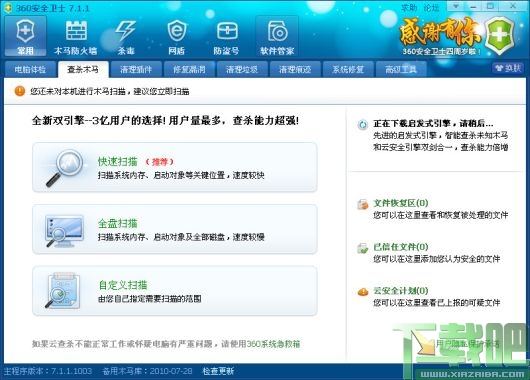
Task: Click the orange warning icon in notice bar
Action: [20, 91]
